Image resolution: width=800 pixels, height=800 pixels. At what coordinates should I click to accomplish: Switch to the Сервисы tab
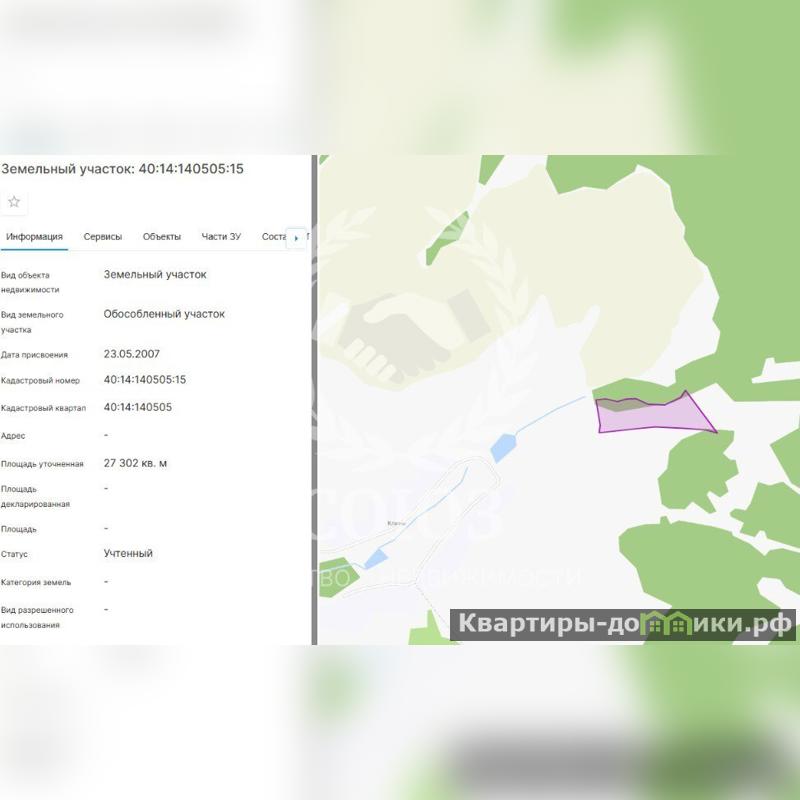pyautogui.click(x=103, y=237)
